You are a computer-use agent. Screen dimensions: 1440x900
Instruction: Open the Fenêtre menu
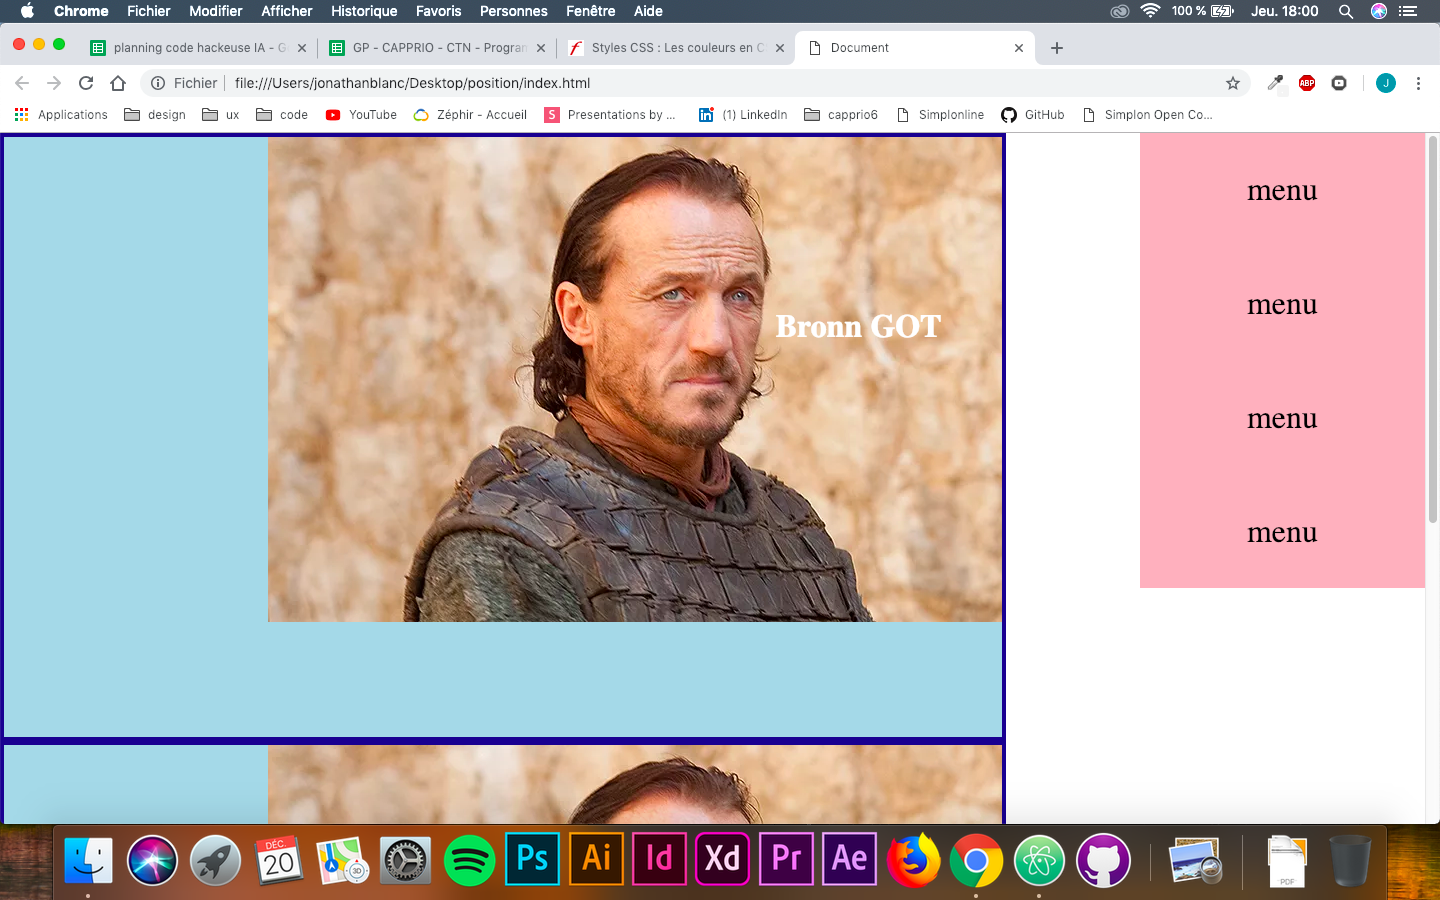(x=591, y=11)
